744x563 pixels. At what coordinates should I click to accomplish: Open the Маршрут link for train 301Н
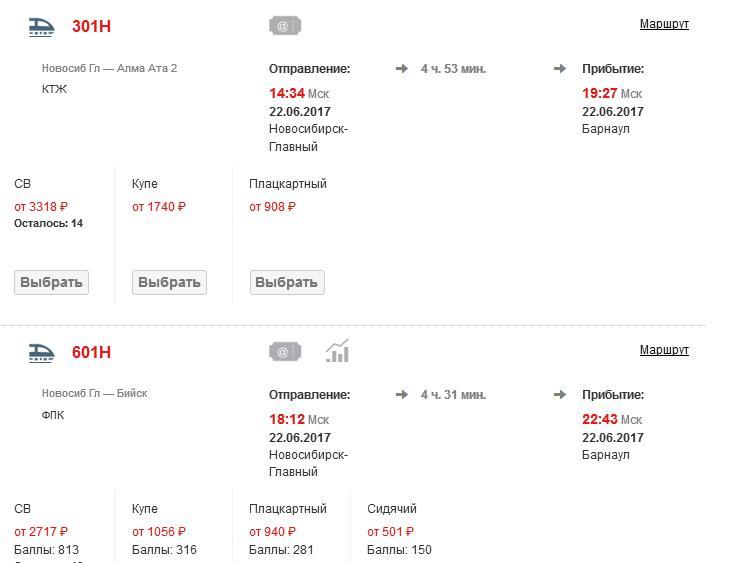pos(664,24)
